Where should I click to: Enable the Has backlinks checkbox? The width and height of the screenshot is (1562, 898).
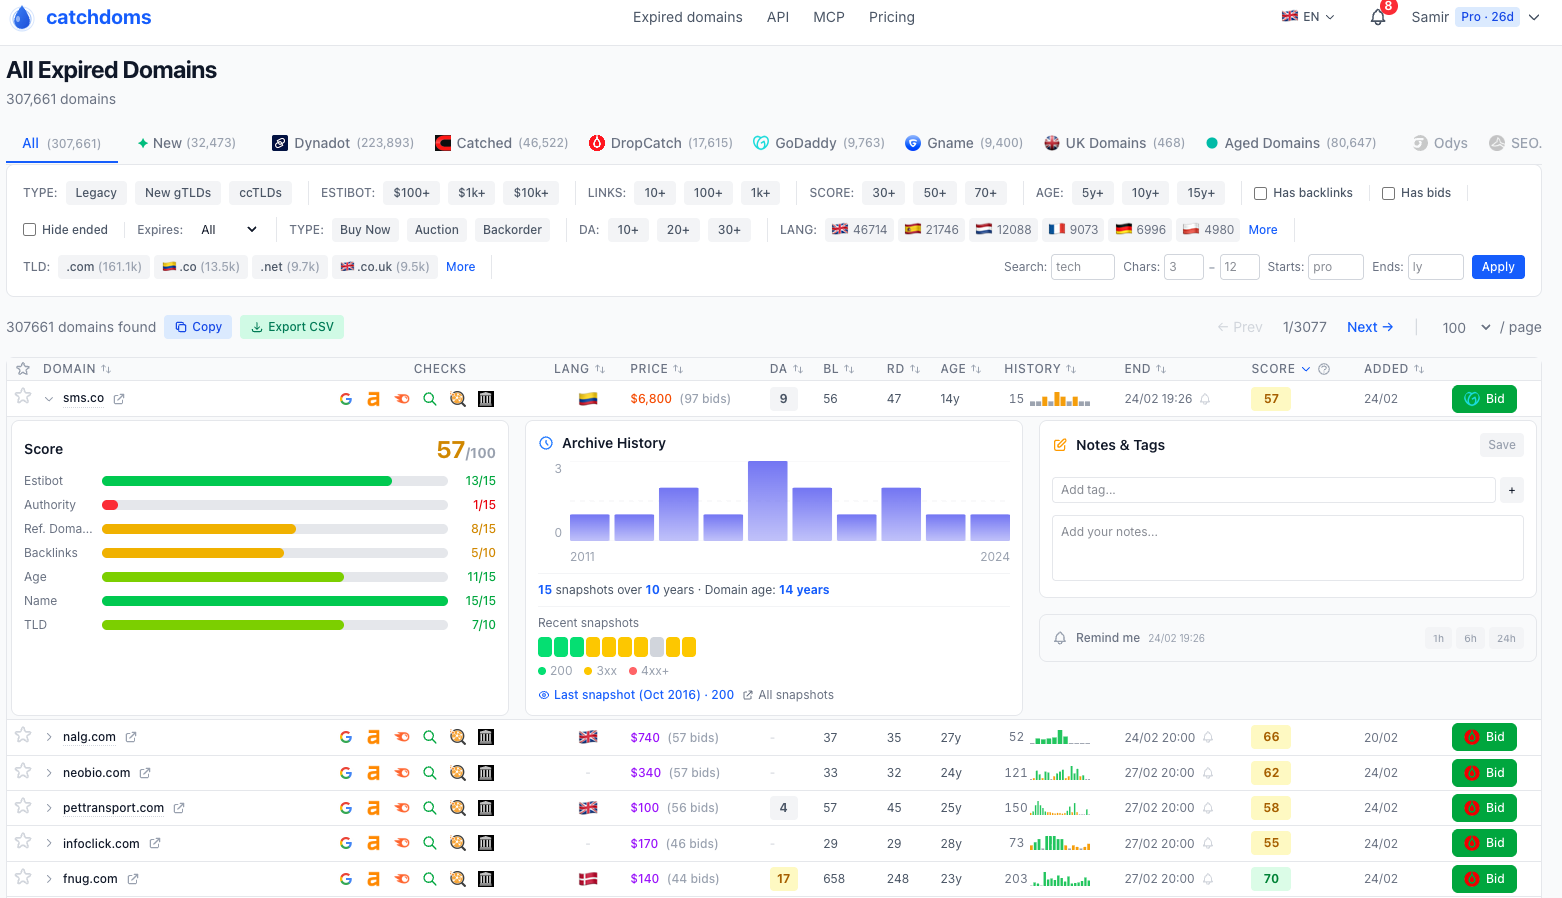pyautogui.click(x=1261, y=193)
